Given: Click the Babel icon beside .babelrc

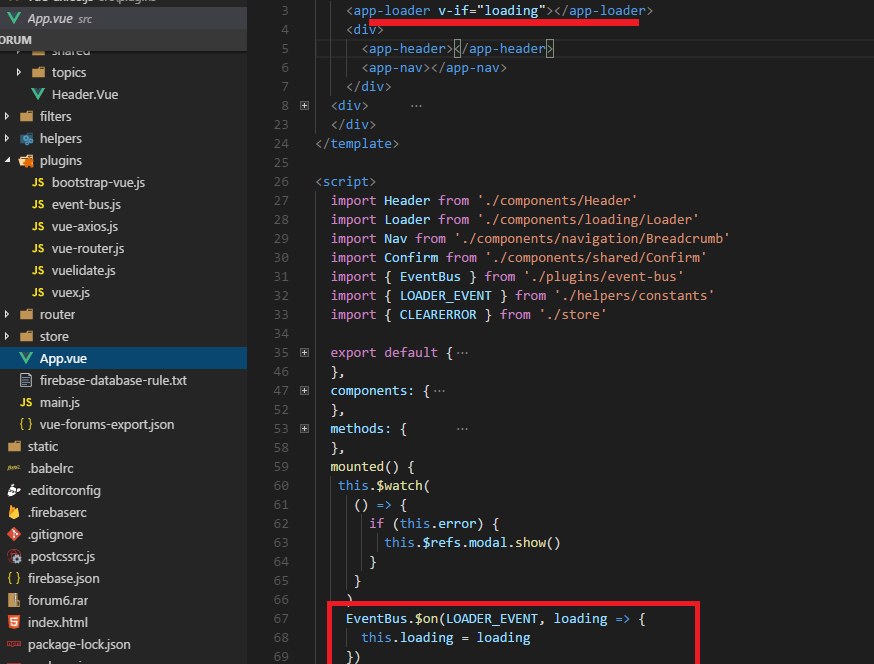Looking at the screenshot, I should coord(14,468).
